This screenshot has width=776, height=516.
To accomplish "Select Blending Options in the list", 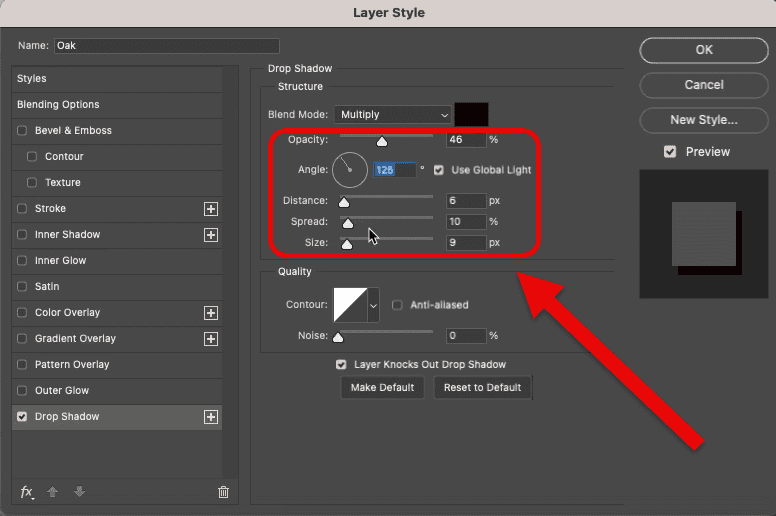I will click(x=58, y=105).
